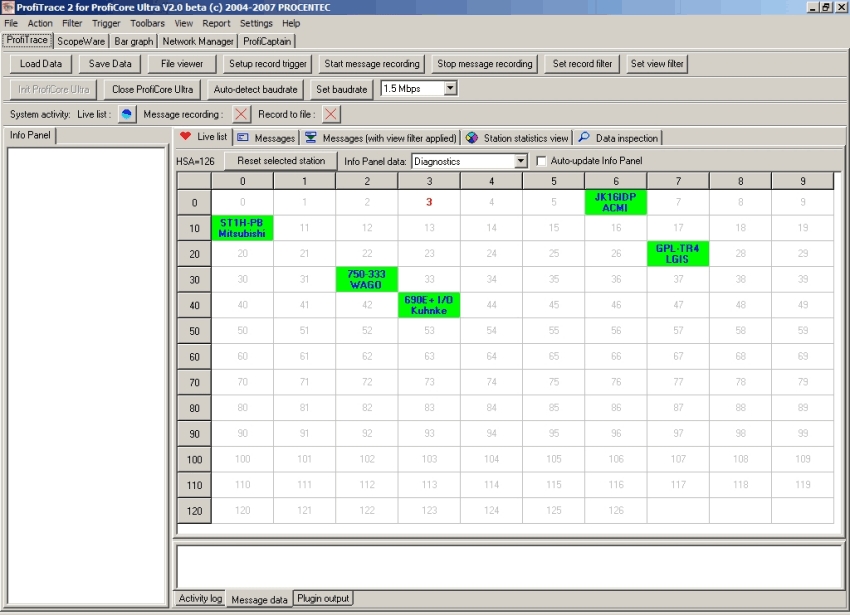The image size is (850, 615).
Task: Click the Record to file red X icon
Action: [x=331, y=114]
